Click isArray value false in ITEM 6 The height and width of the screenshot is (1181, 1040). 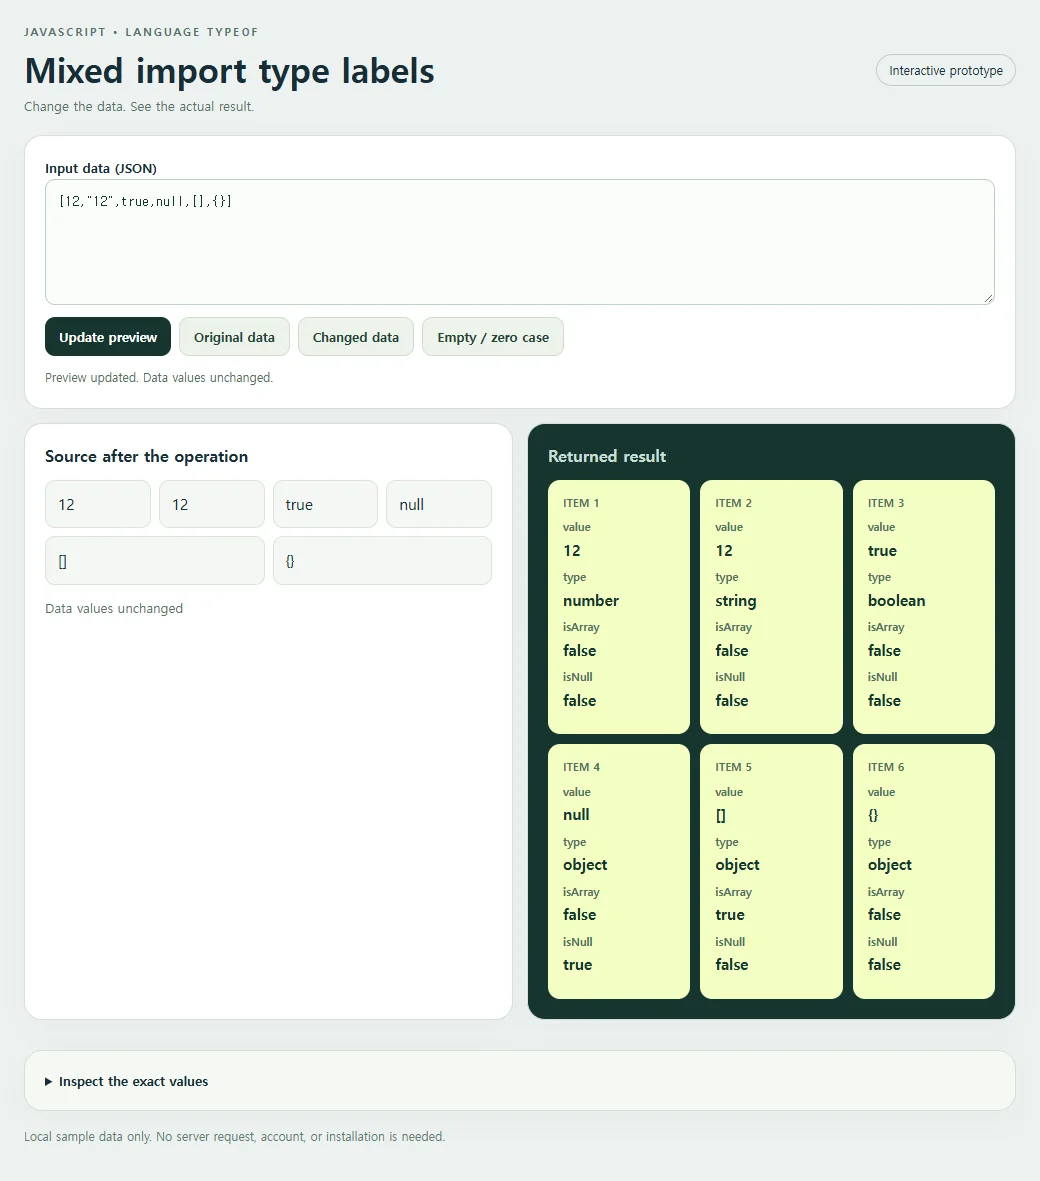[x=884, y=914]
